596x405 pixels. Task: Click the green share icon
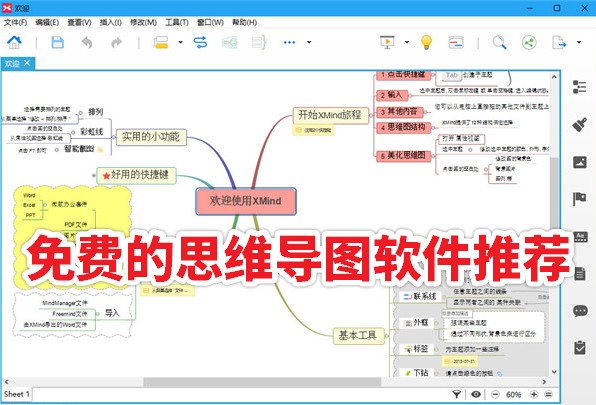click(529, 42)
